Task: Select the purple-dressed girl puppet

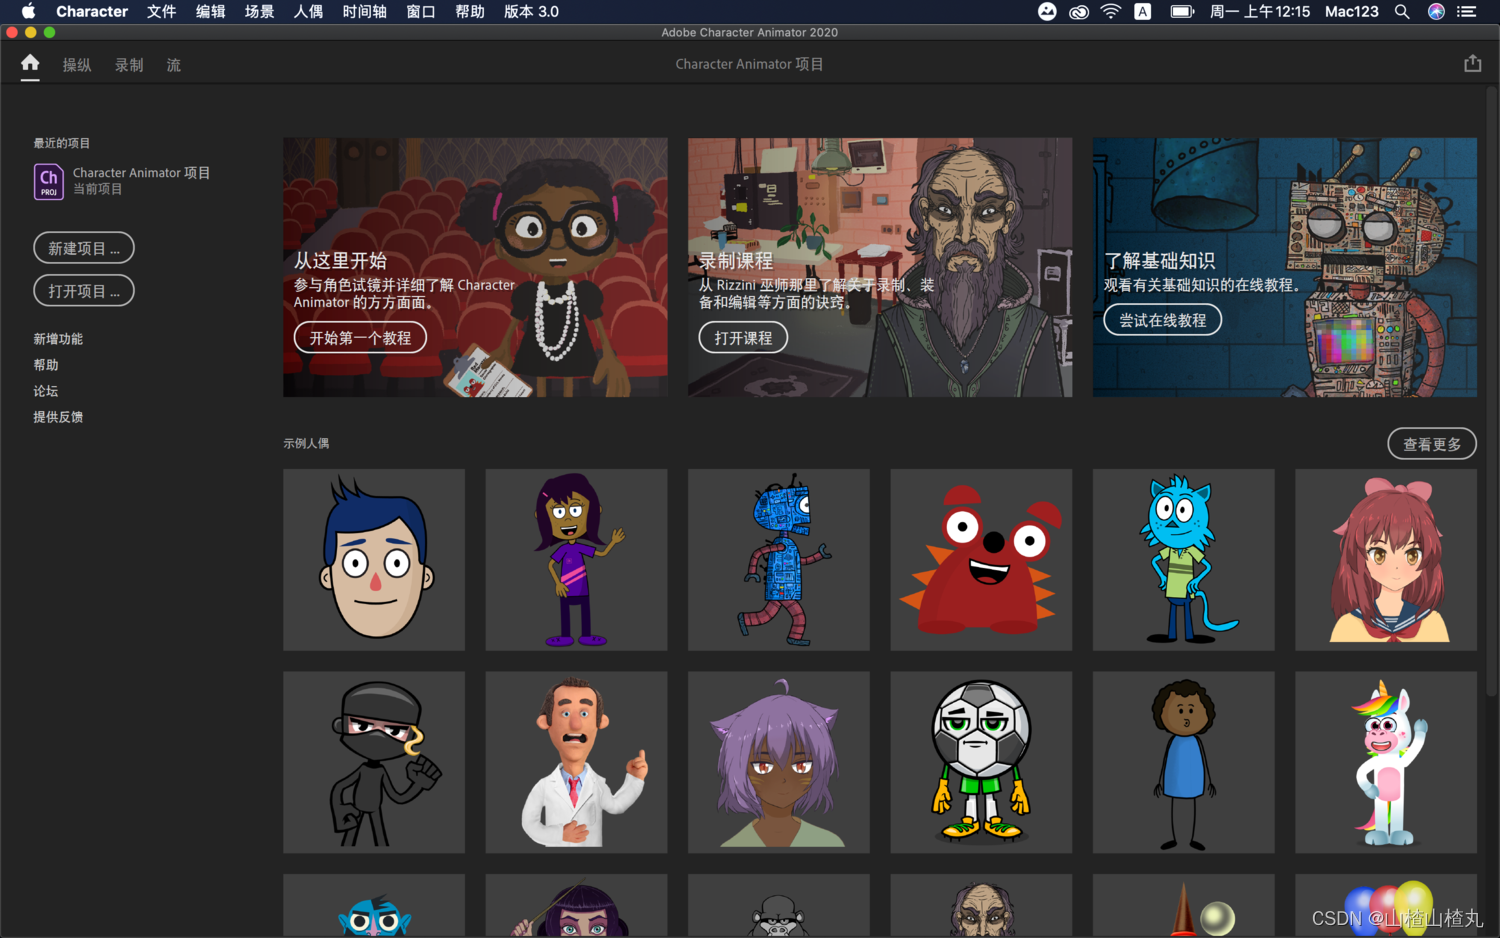Action: tap(576, 560)
